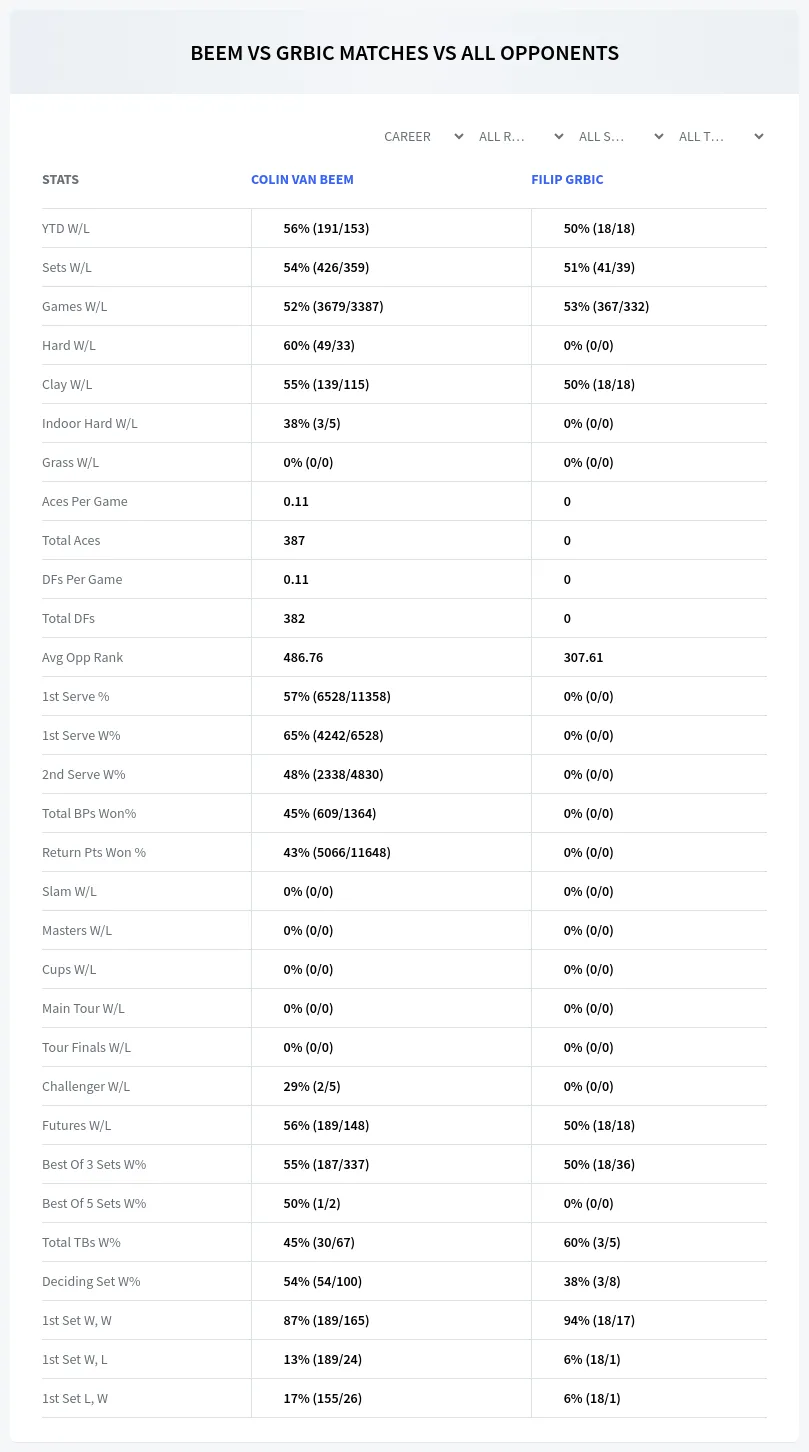Open the ALL S... surfaces dropdown

(x=621, y=137)
